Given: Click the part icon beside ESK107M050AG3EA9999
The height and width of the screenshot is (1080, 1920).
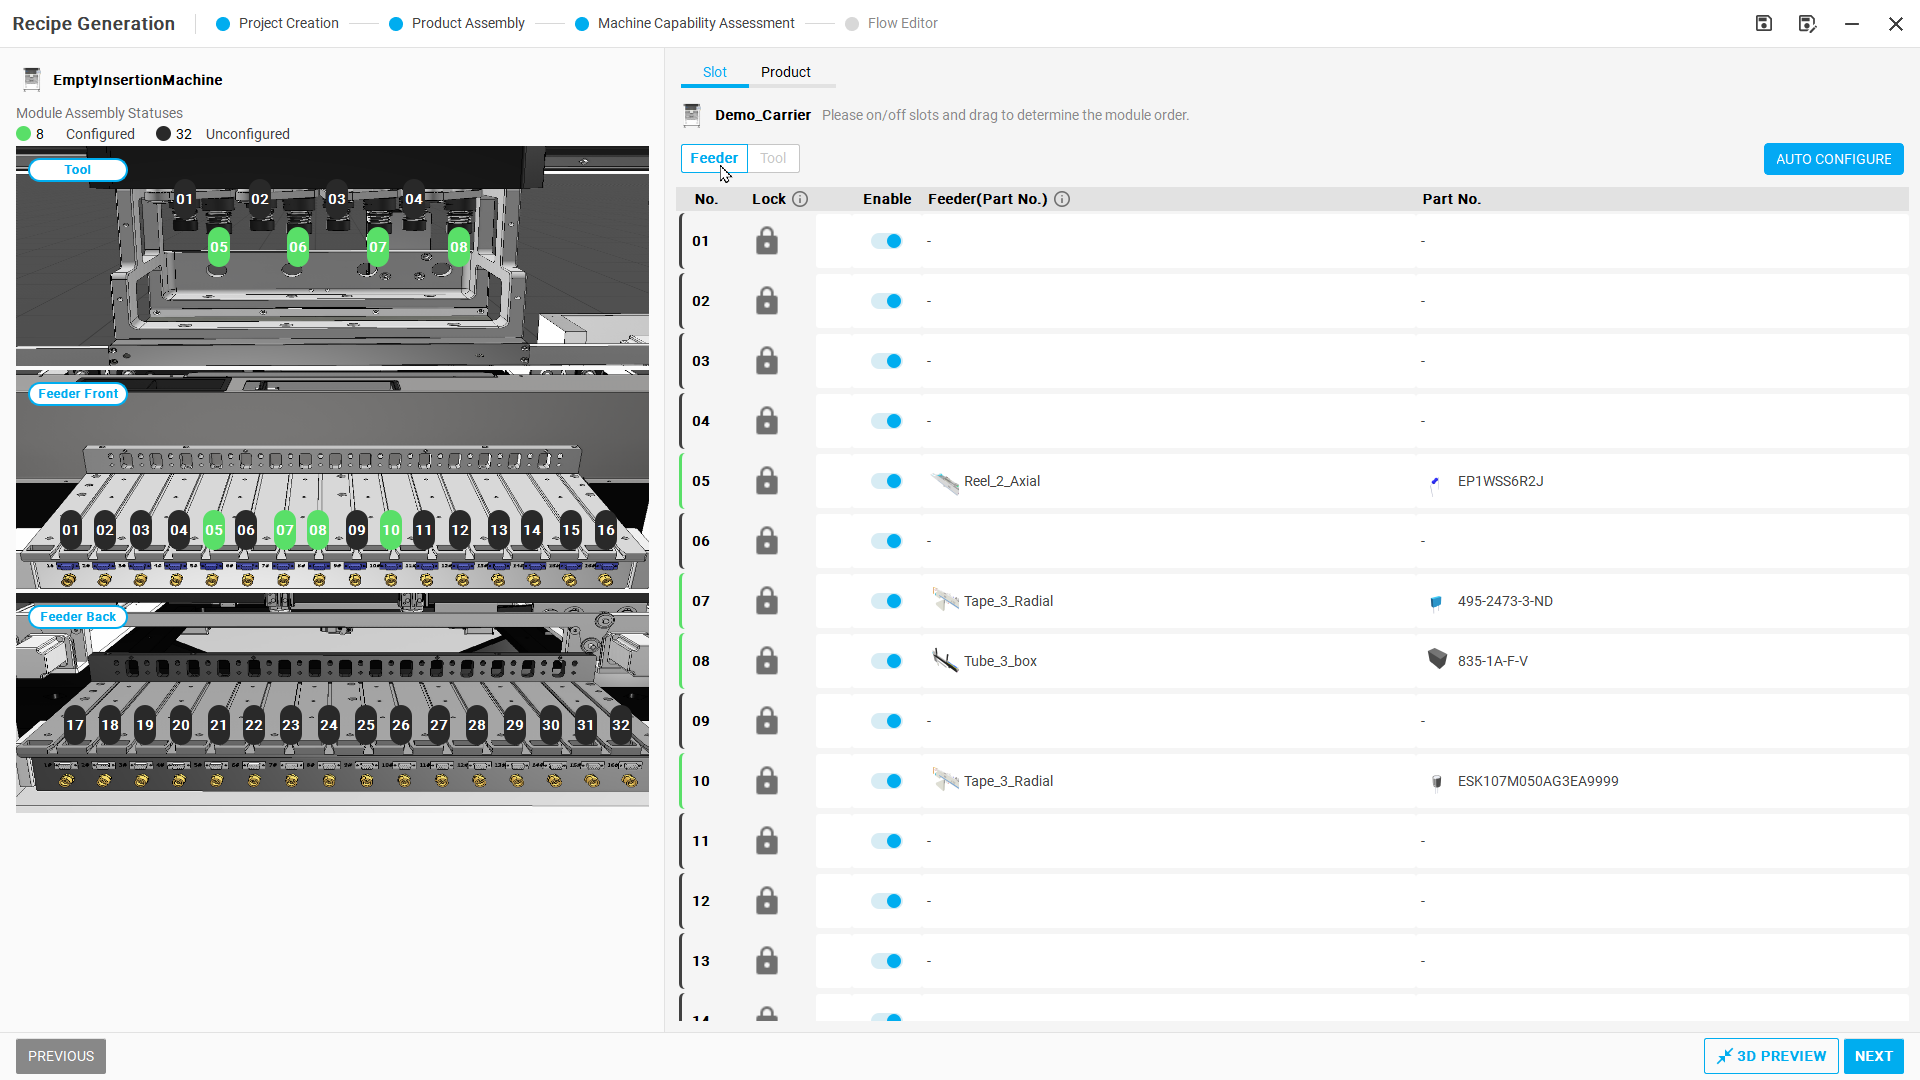Looking at the screenshot, I should tap(1437, 782).
